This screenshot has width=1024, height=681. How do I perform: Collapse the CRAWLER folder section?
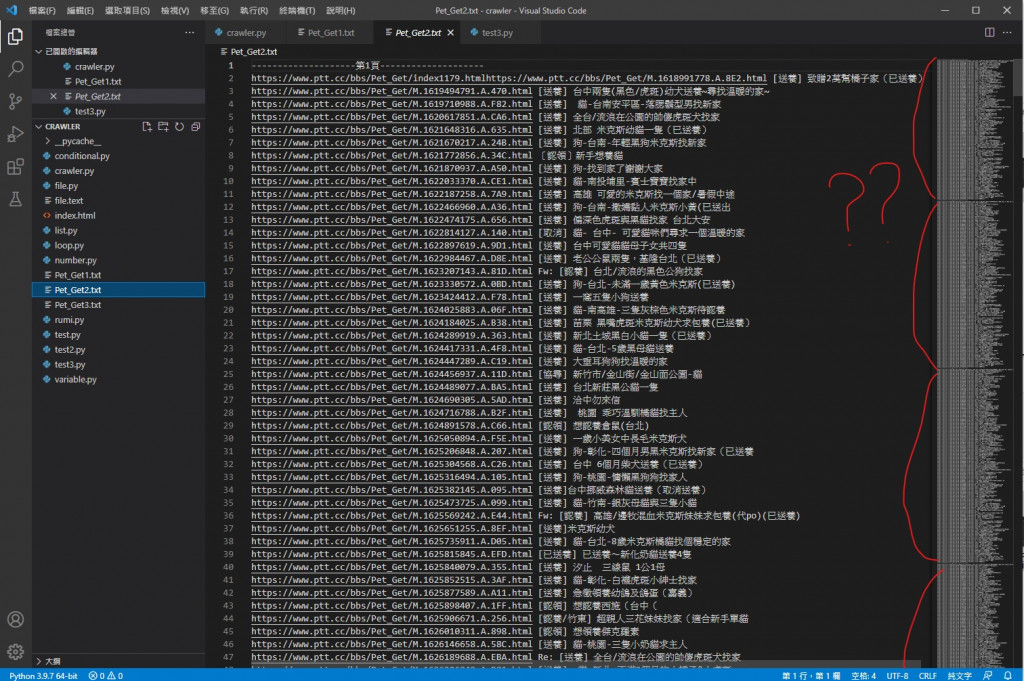tap(39, 127)
